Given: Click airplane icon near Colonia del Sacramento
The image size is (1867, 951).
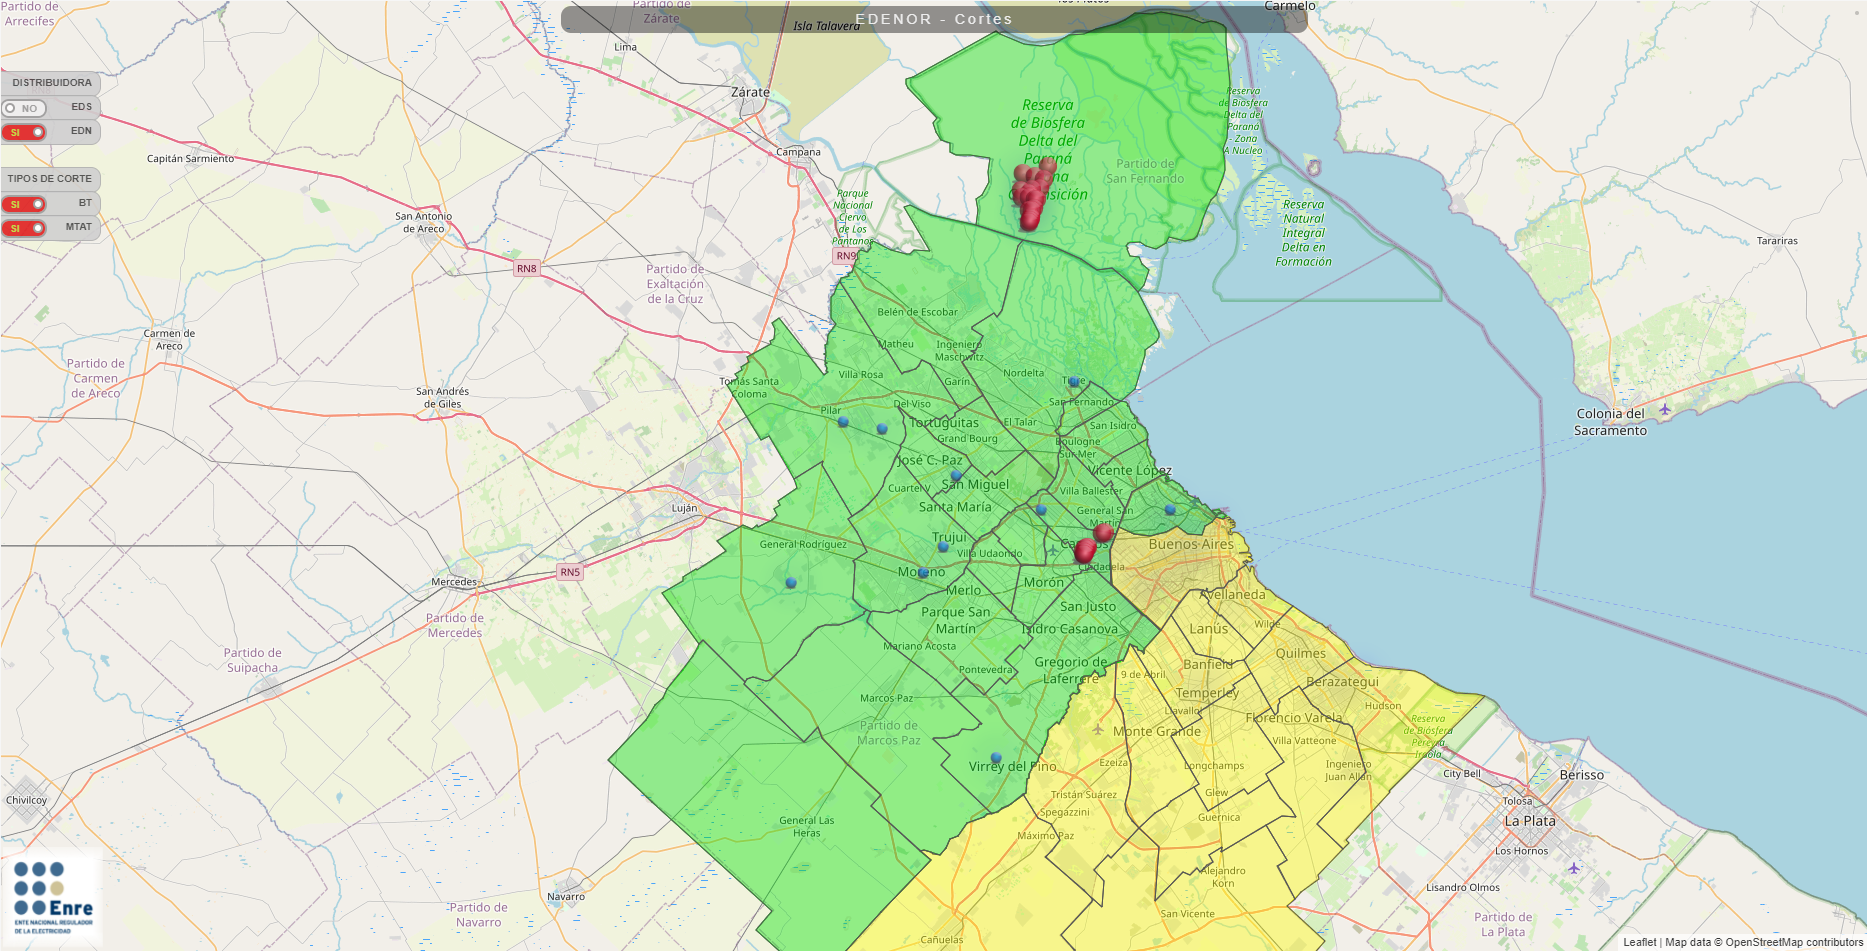Looking at the screenshot, I should pyautogui.click(x=1665, y=408).
